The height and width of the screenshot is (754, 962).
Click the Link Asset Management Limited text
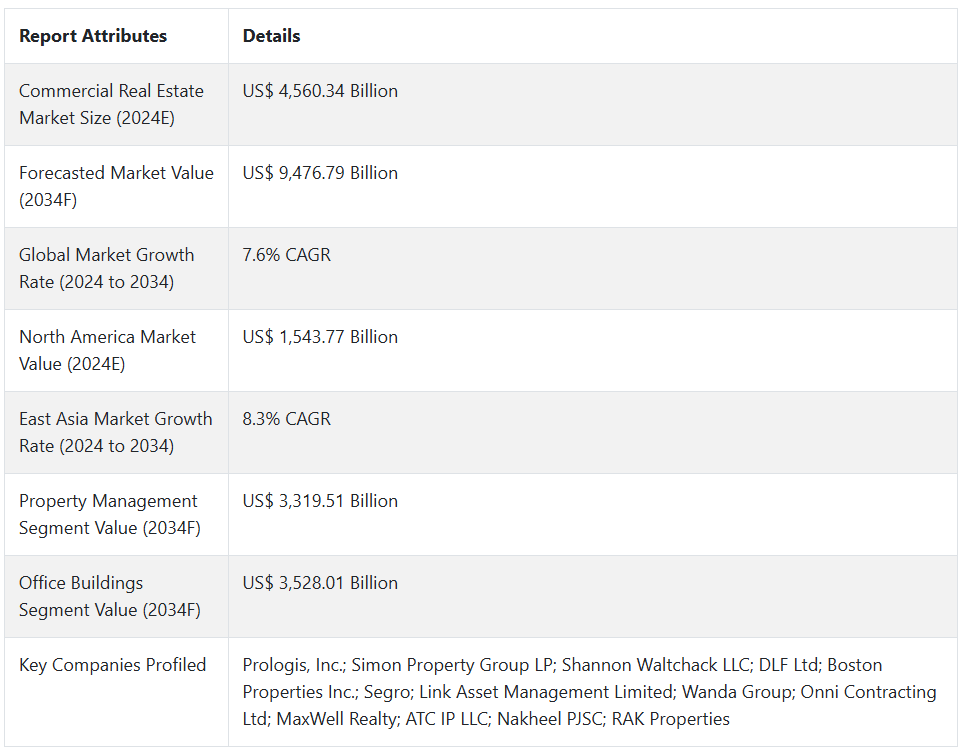(x=545, y=692)
